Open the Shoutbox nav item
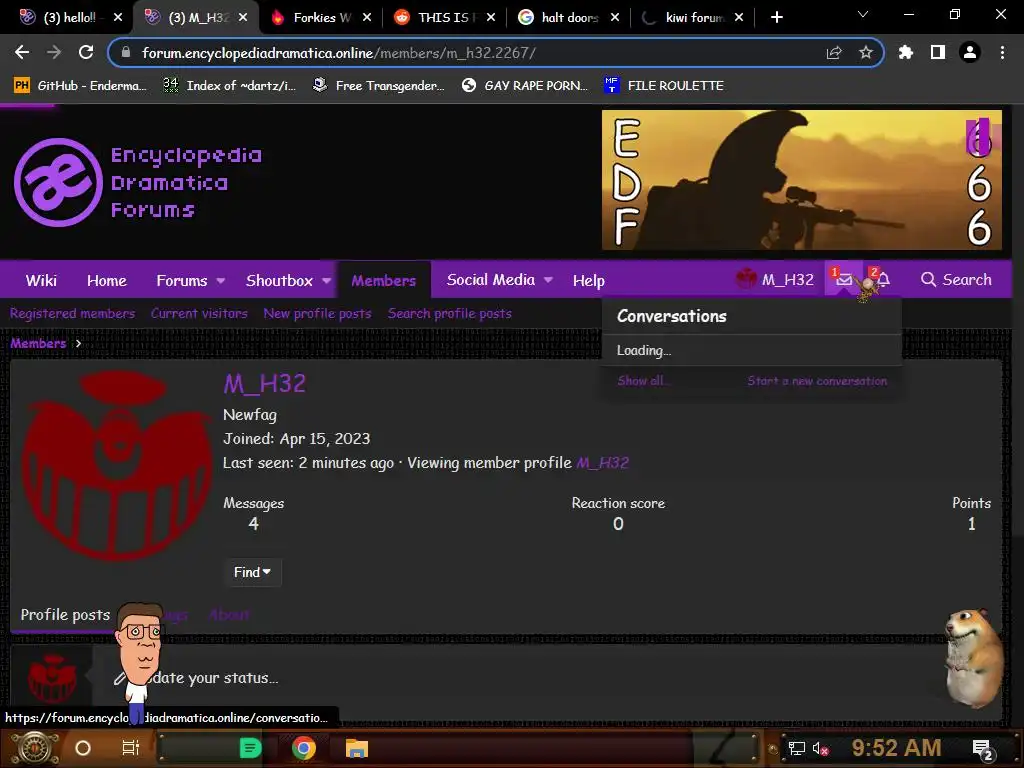The width and height of the screenshot is (1024, 768). pyautogui.click(x=280, y=280)
